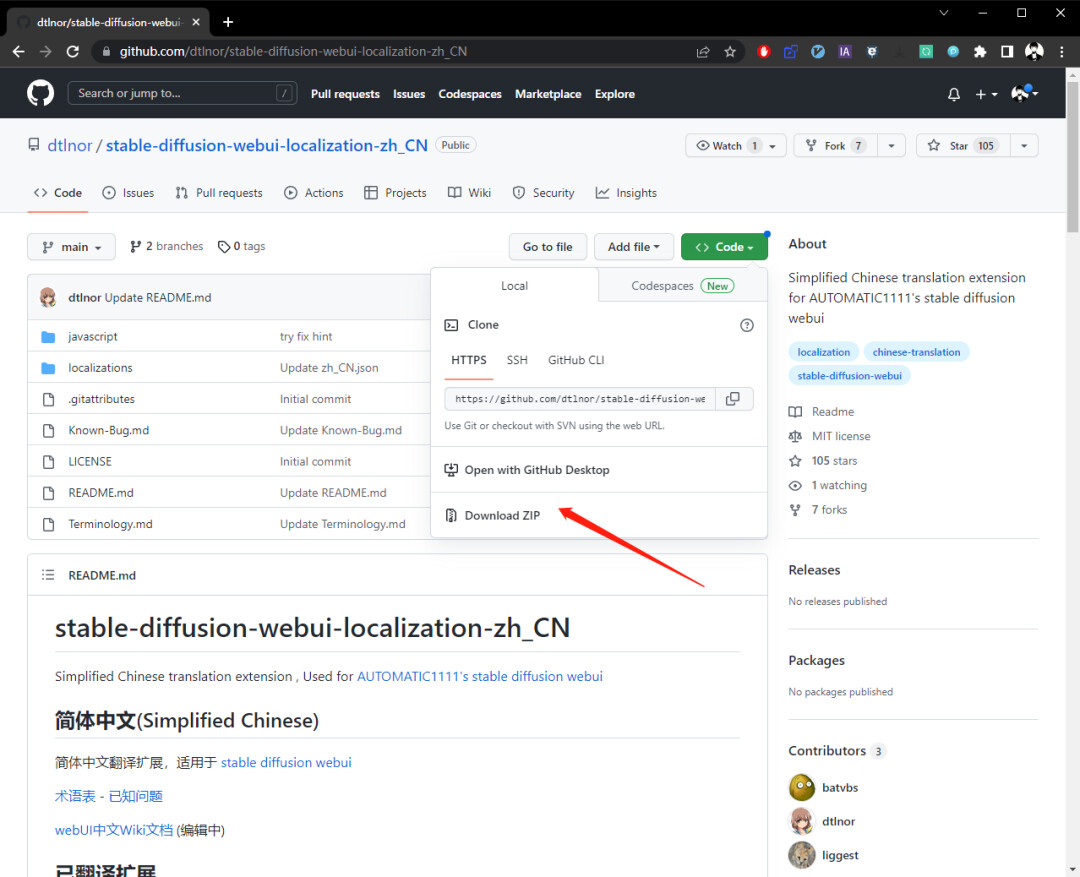Star this repository
The width and height of the screenshot is (1080, 877).
[x=963, y=145]
